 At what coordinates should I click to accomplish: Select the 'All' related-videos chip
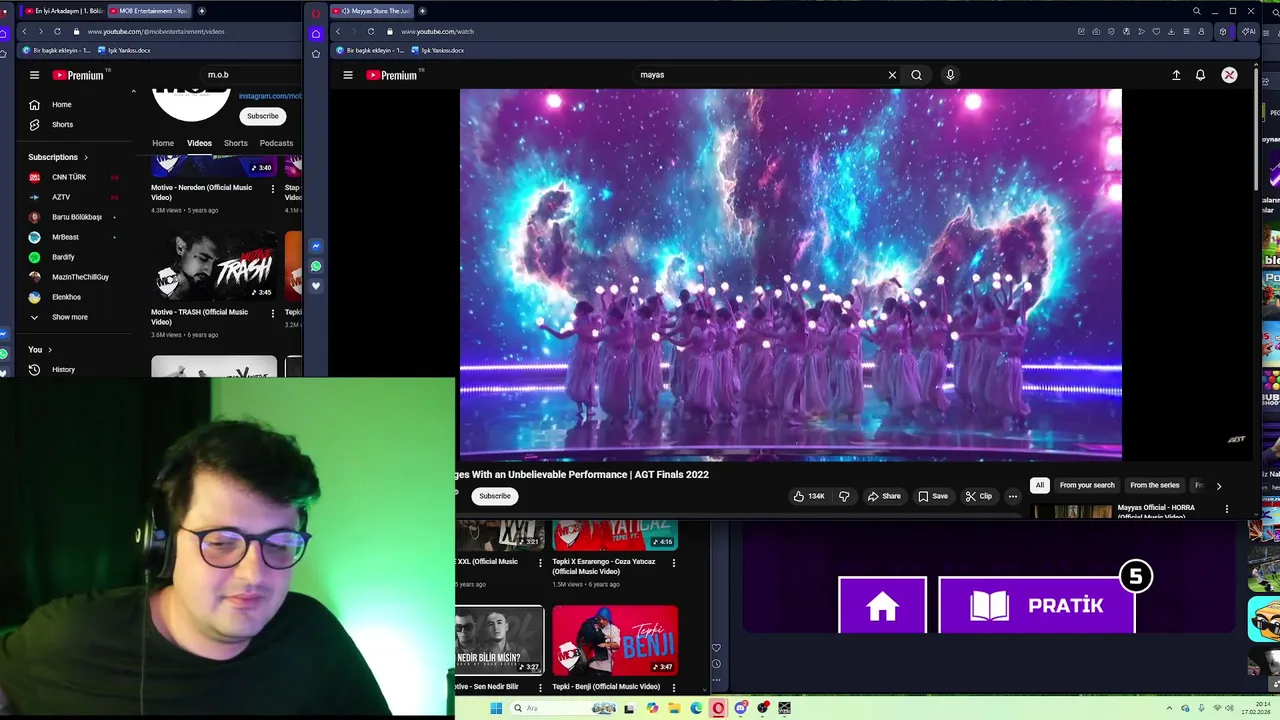[x=1039, y=485]
